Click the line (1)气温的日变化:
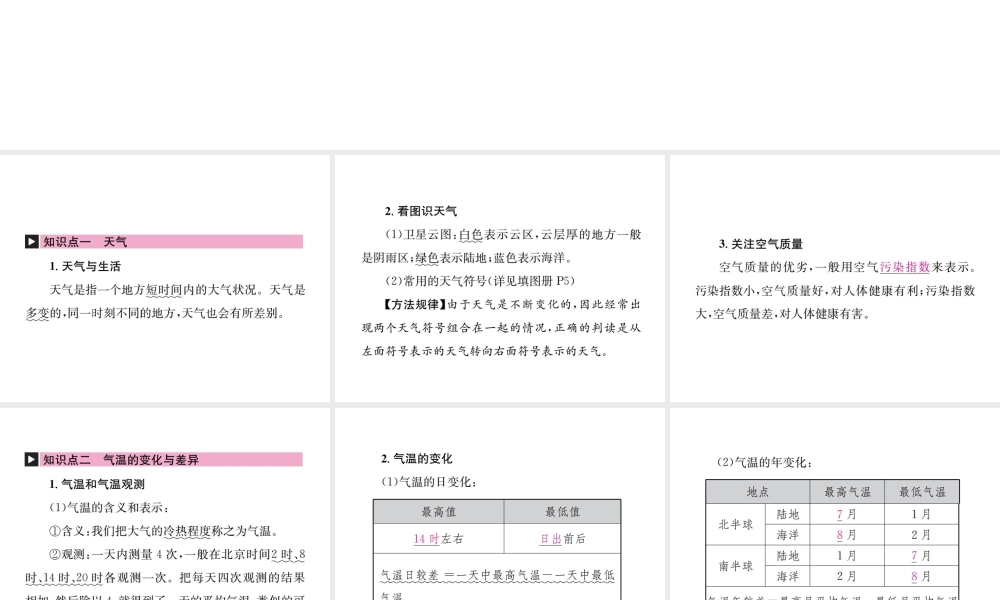The image size is (1000, 600). coord(429,482)
